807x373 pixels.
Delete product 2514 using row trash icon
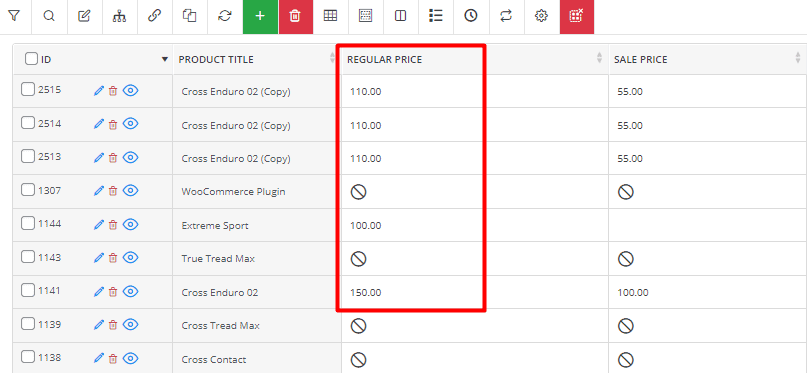point(113,125)
